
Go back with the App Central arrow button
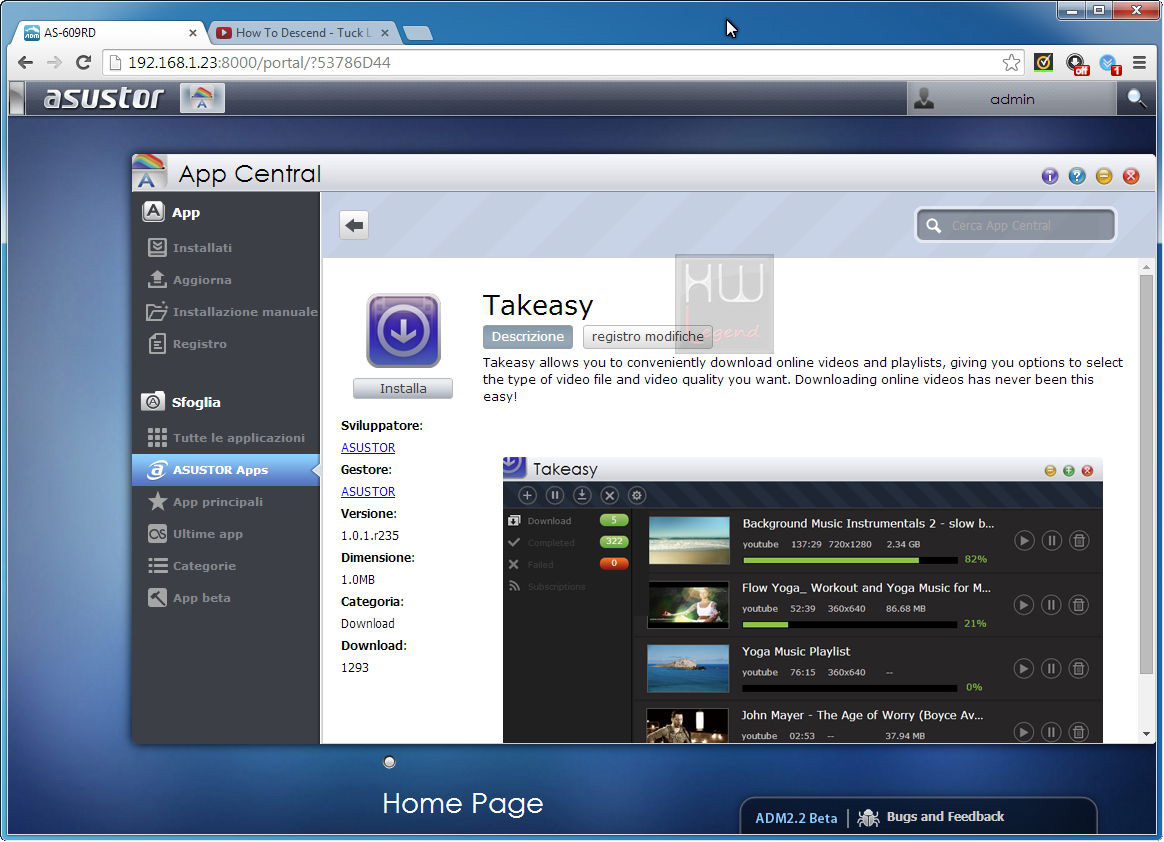click(x=354, y=225)
